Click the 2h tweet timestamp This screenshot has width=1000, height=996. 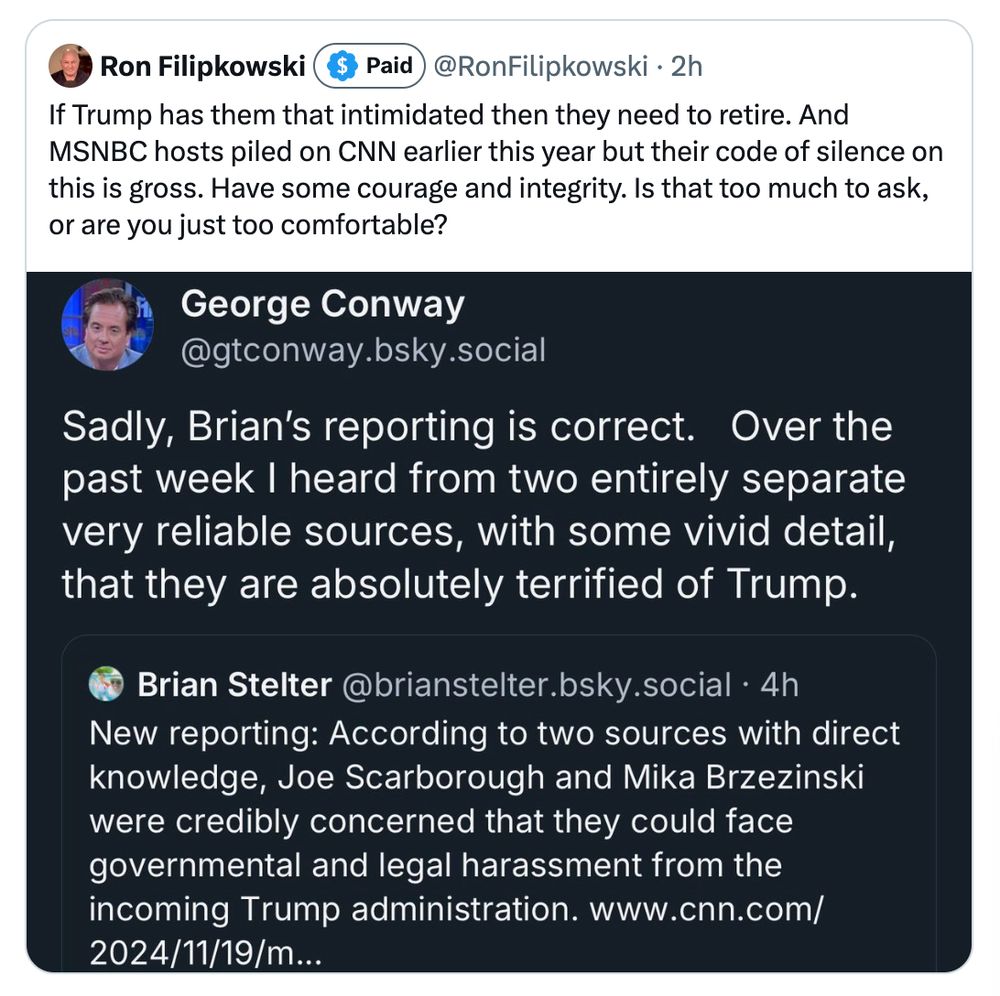point(686,66)
